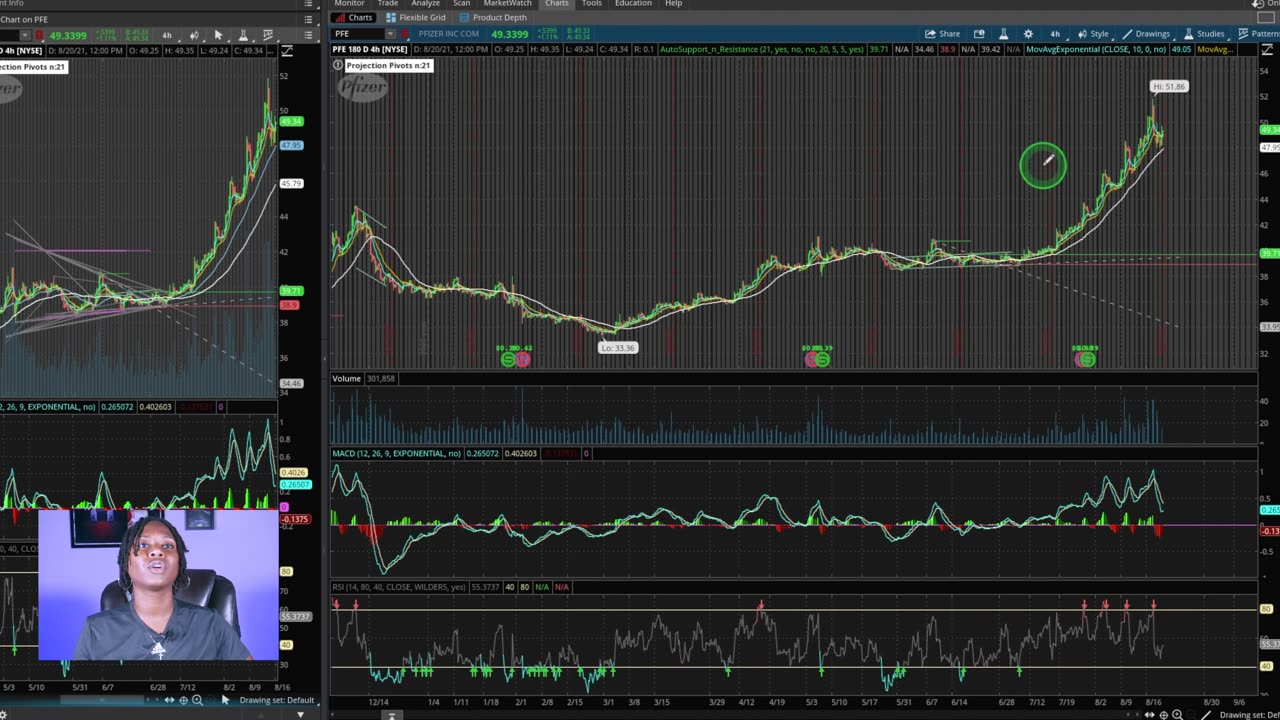Viewport: 1280px width, 720px height.
Task: Open the Drawings menu
Action: (1145, 34)
